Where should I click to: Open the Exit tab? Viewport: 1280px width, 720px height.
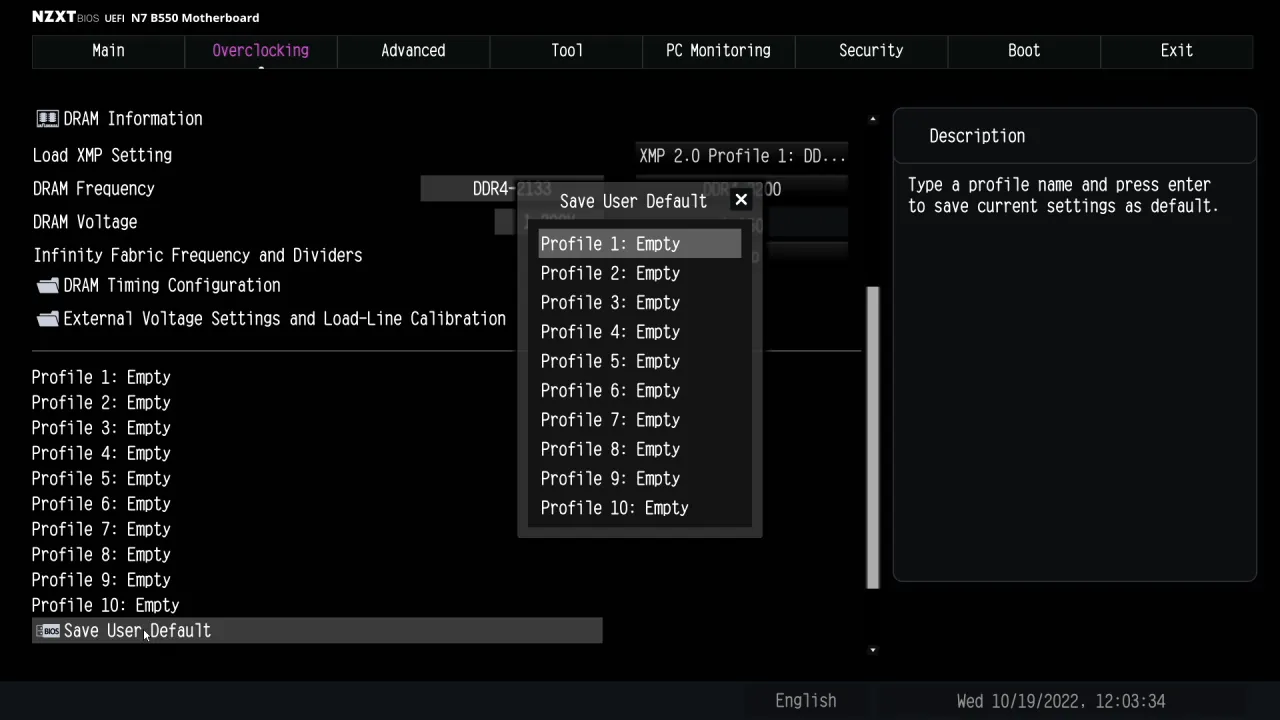pos(1176,51)
